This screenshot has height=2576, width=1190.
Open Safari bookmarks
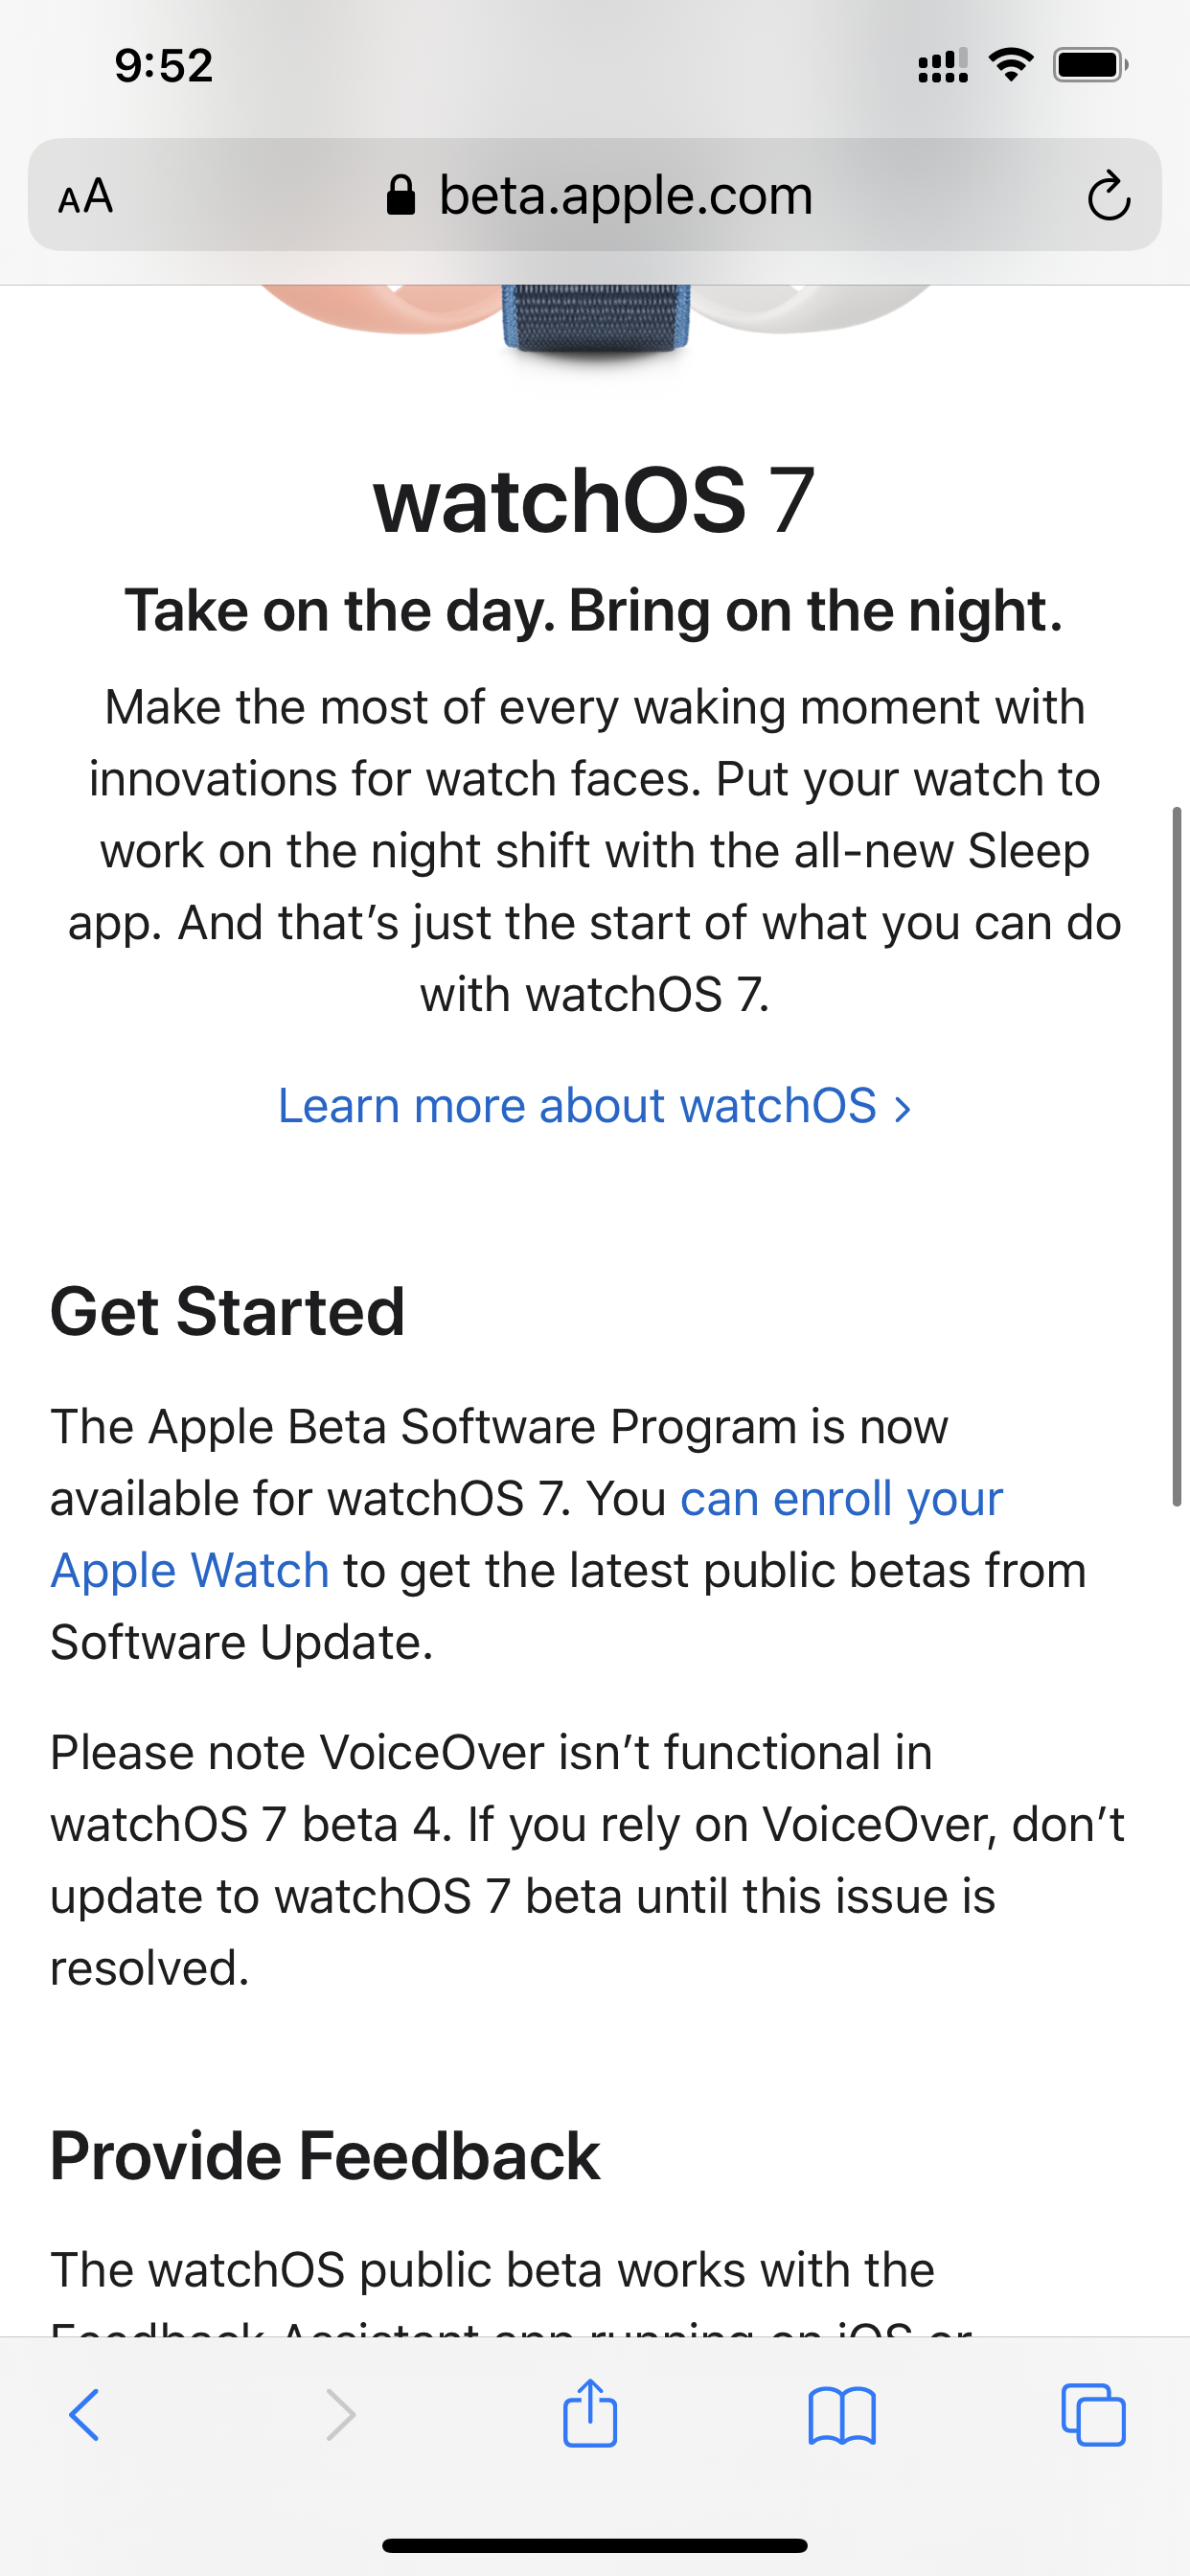(842, 2416)
